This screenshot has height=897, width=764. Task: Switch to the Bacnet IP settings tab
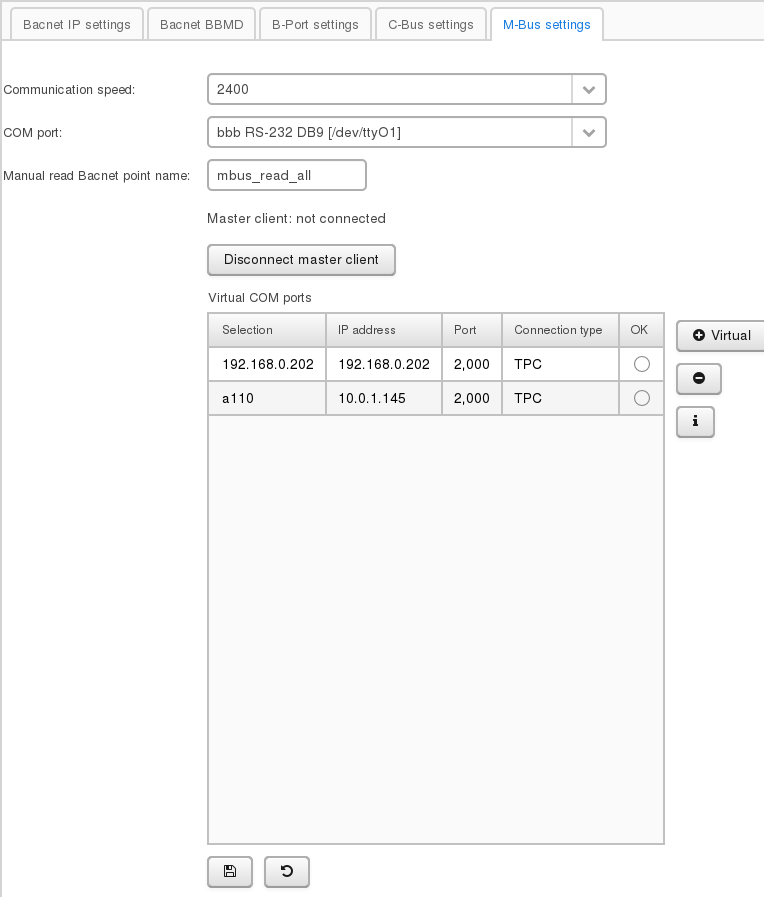[77, 25]
